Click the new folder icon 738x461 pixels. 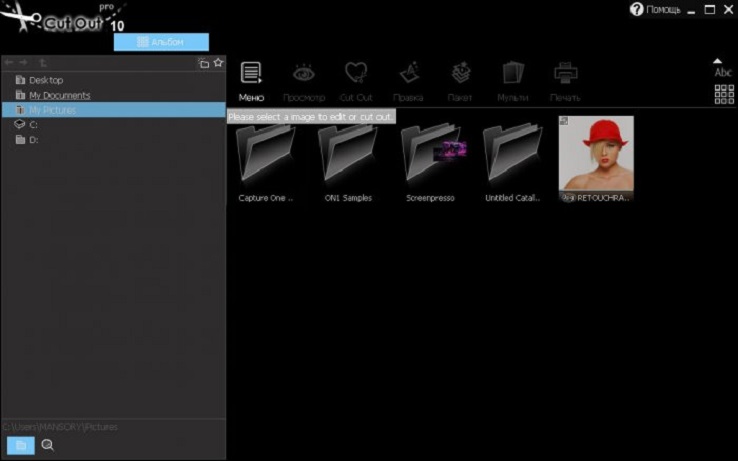coord(203,63)
